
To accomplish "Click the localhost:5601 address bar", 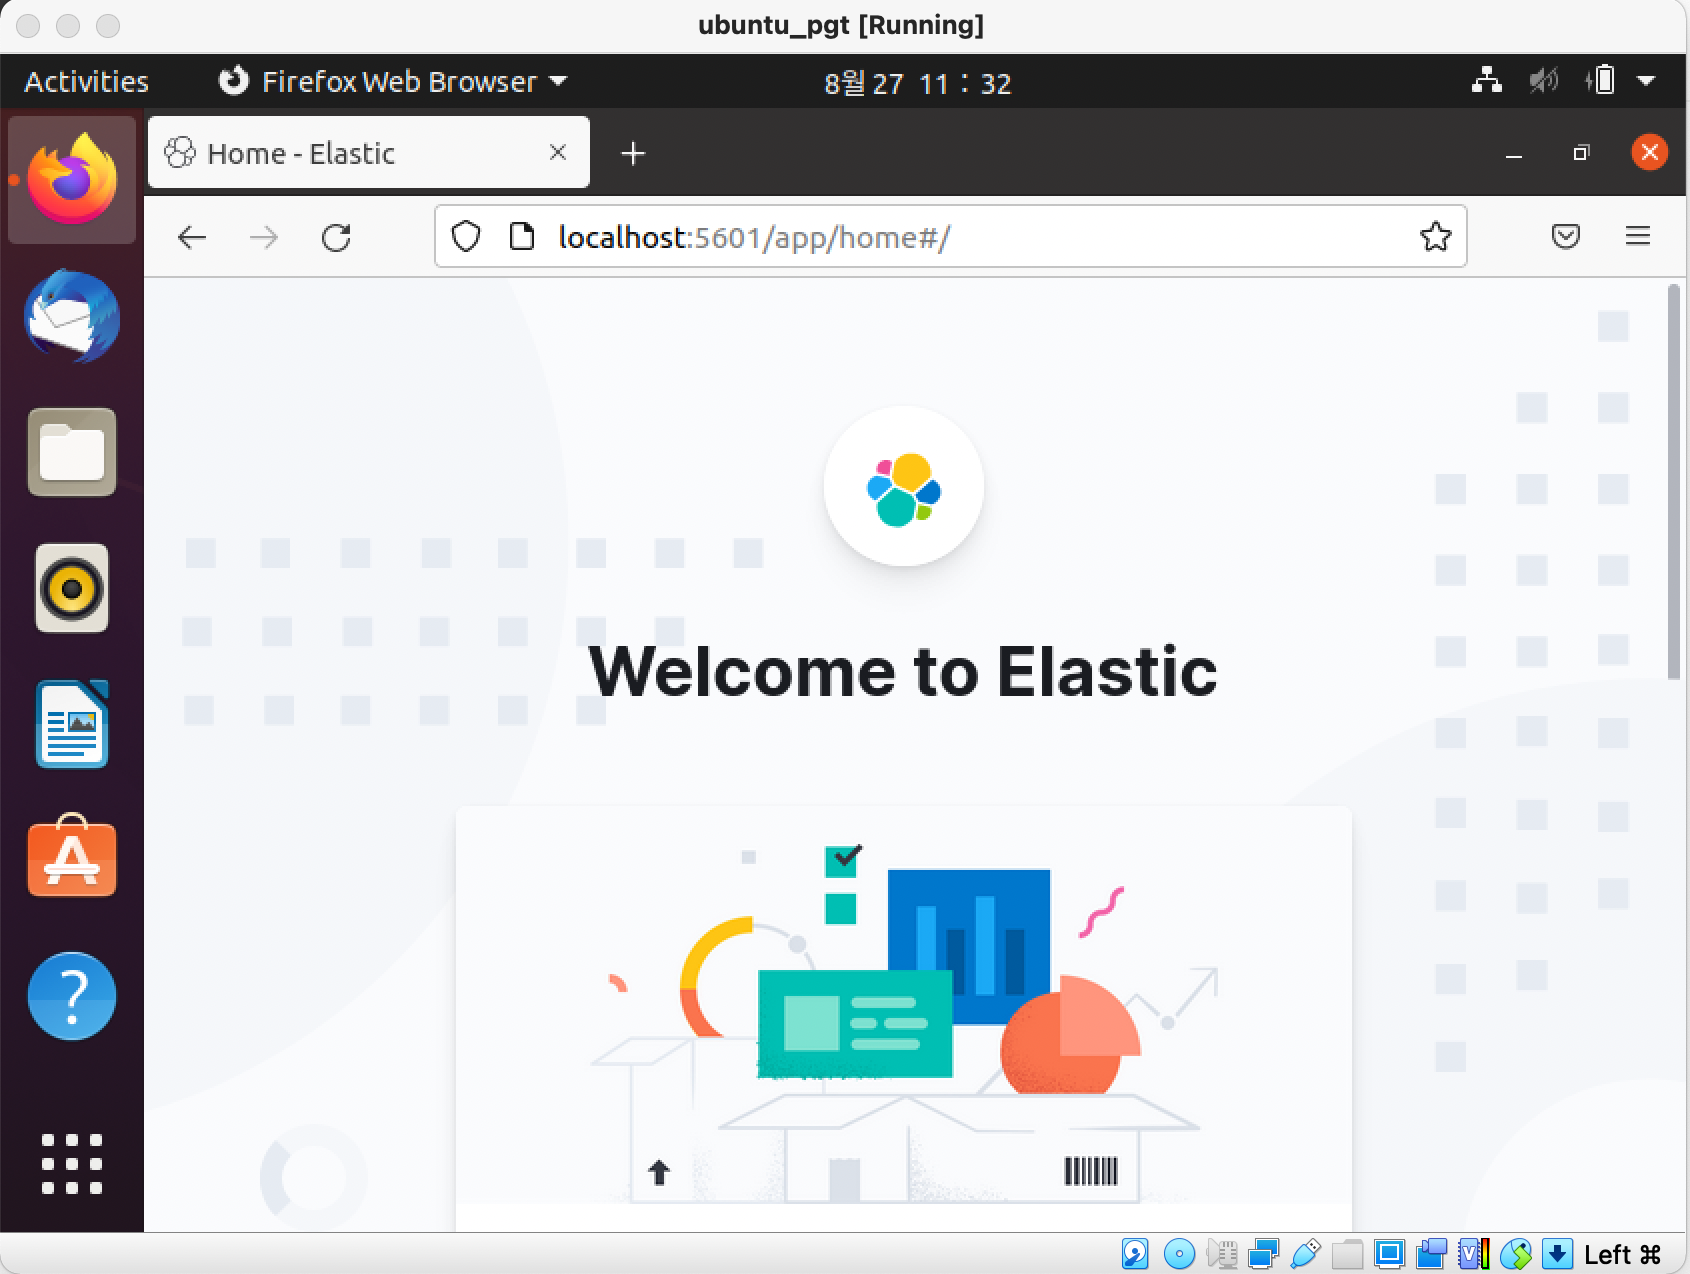I will pyautogui.click(x=950, y=237).
